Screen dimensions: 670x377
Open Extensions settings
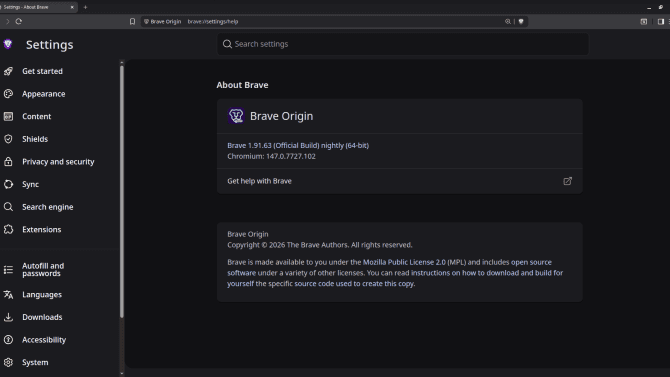pyautogui.click(x=41, y=230)
